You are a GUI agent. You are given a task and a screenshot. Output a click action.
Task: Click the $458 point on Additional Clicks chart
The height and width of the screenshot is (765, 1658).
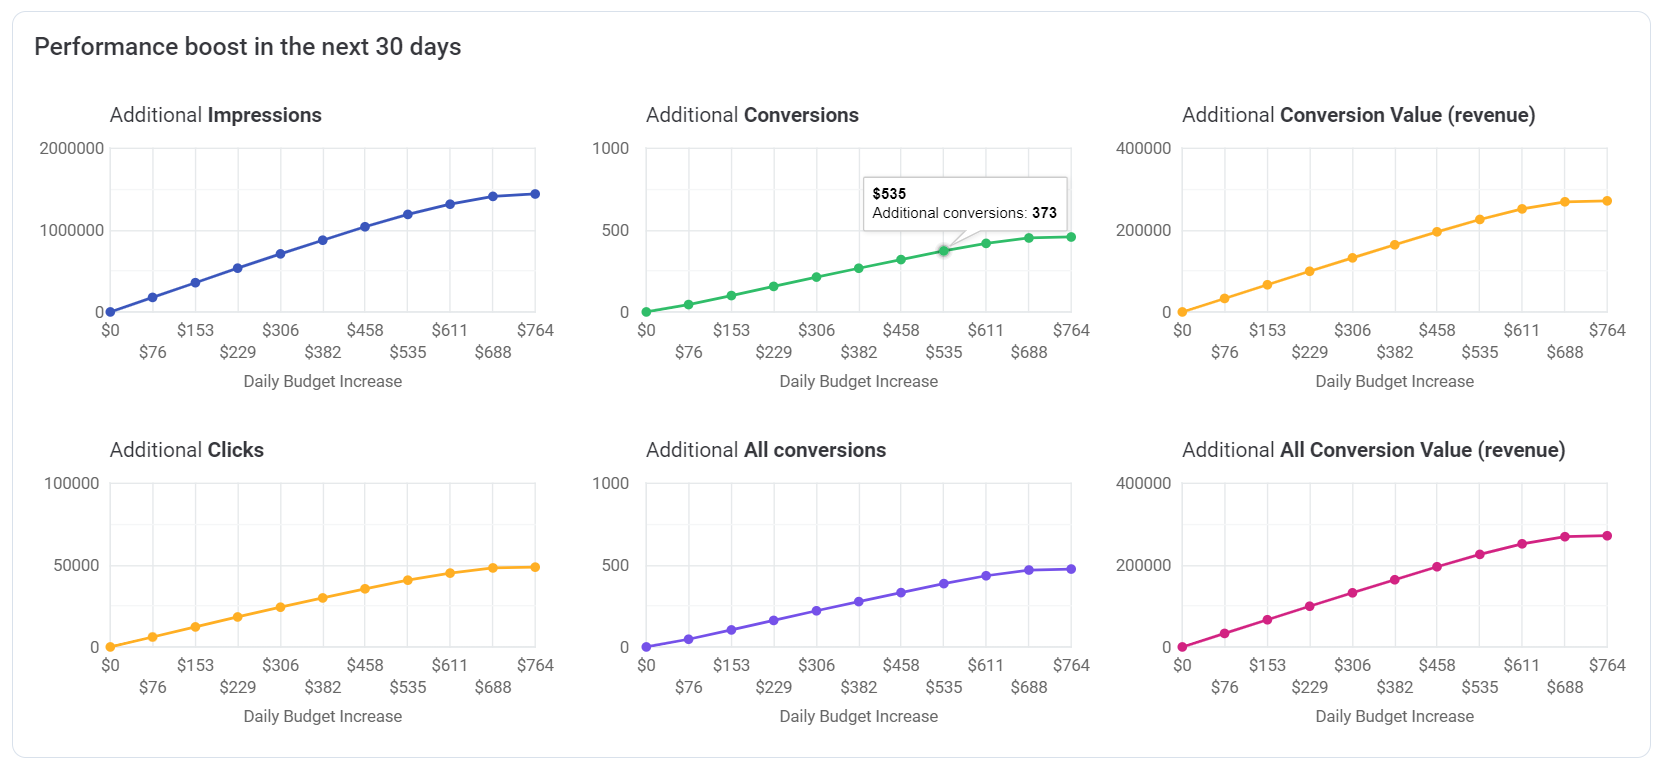click(x=365, y=589)
